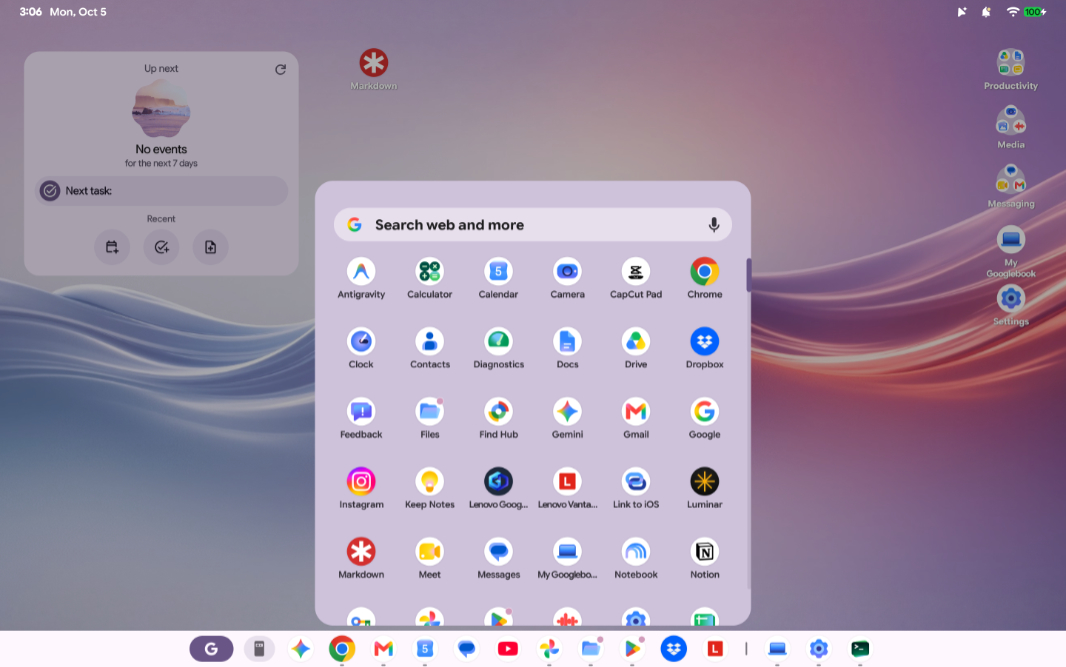
Task: Open battery status in top bar
Action: [1035, 12]
